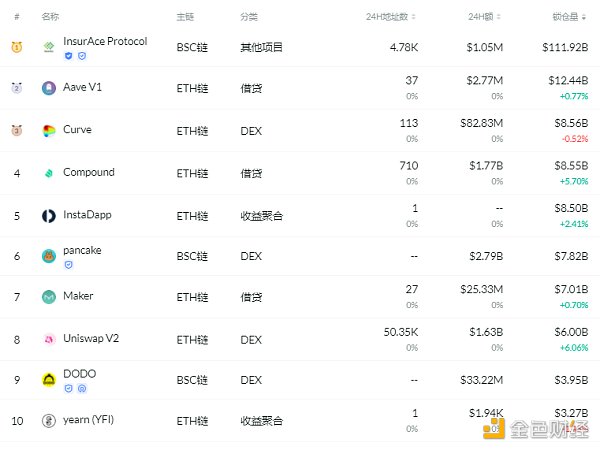The height and width of the screenshot is (450, 600).
Task: Click the yearn (YFI) logo icon
Action: click(48, 421)
